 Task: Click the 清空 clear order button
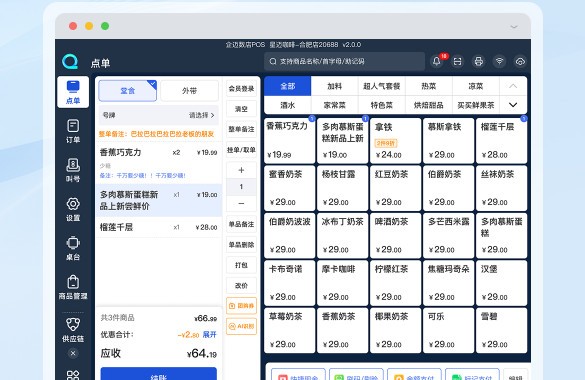point(241,109)
